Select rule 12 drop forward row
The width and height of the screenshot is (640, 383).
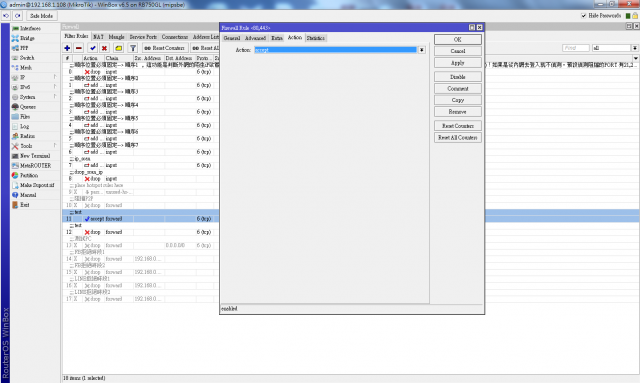pyautogui.click(x=141, y=232)
